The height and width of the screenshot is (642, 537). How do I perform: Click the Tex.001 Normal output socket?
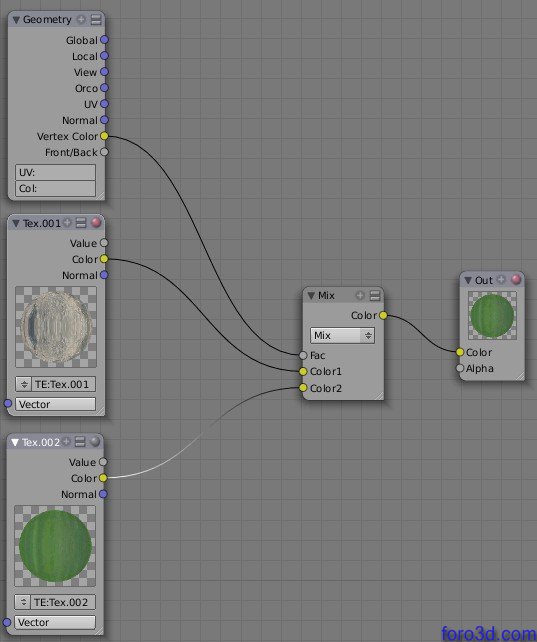pyautogui.click(x=104, y=275)
